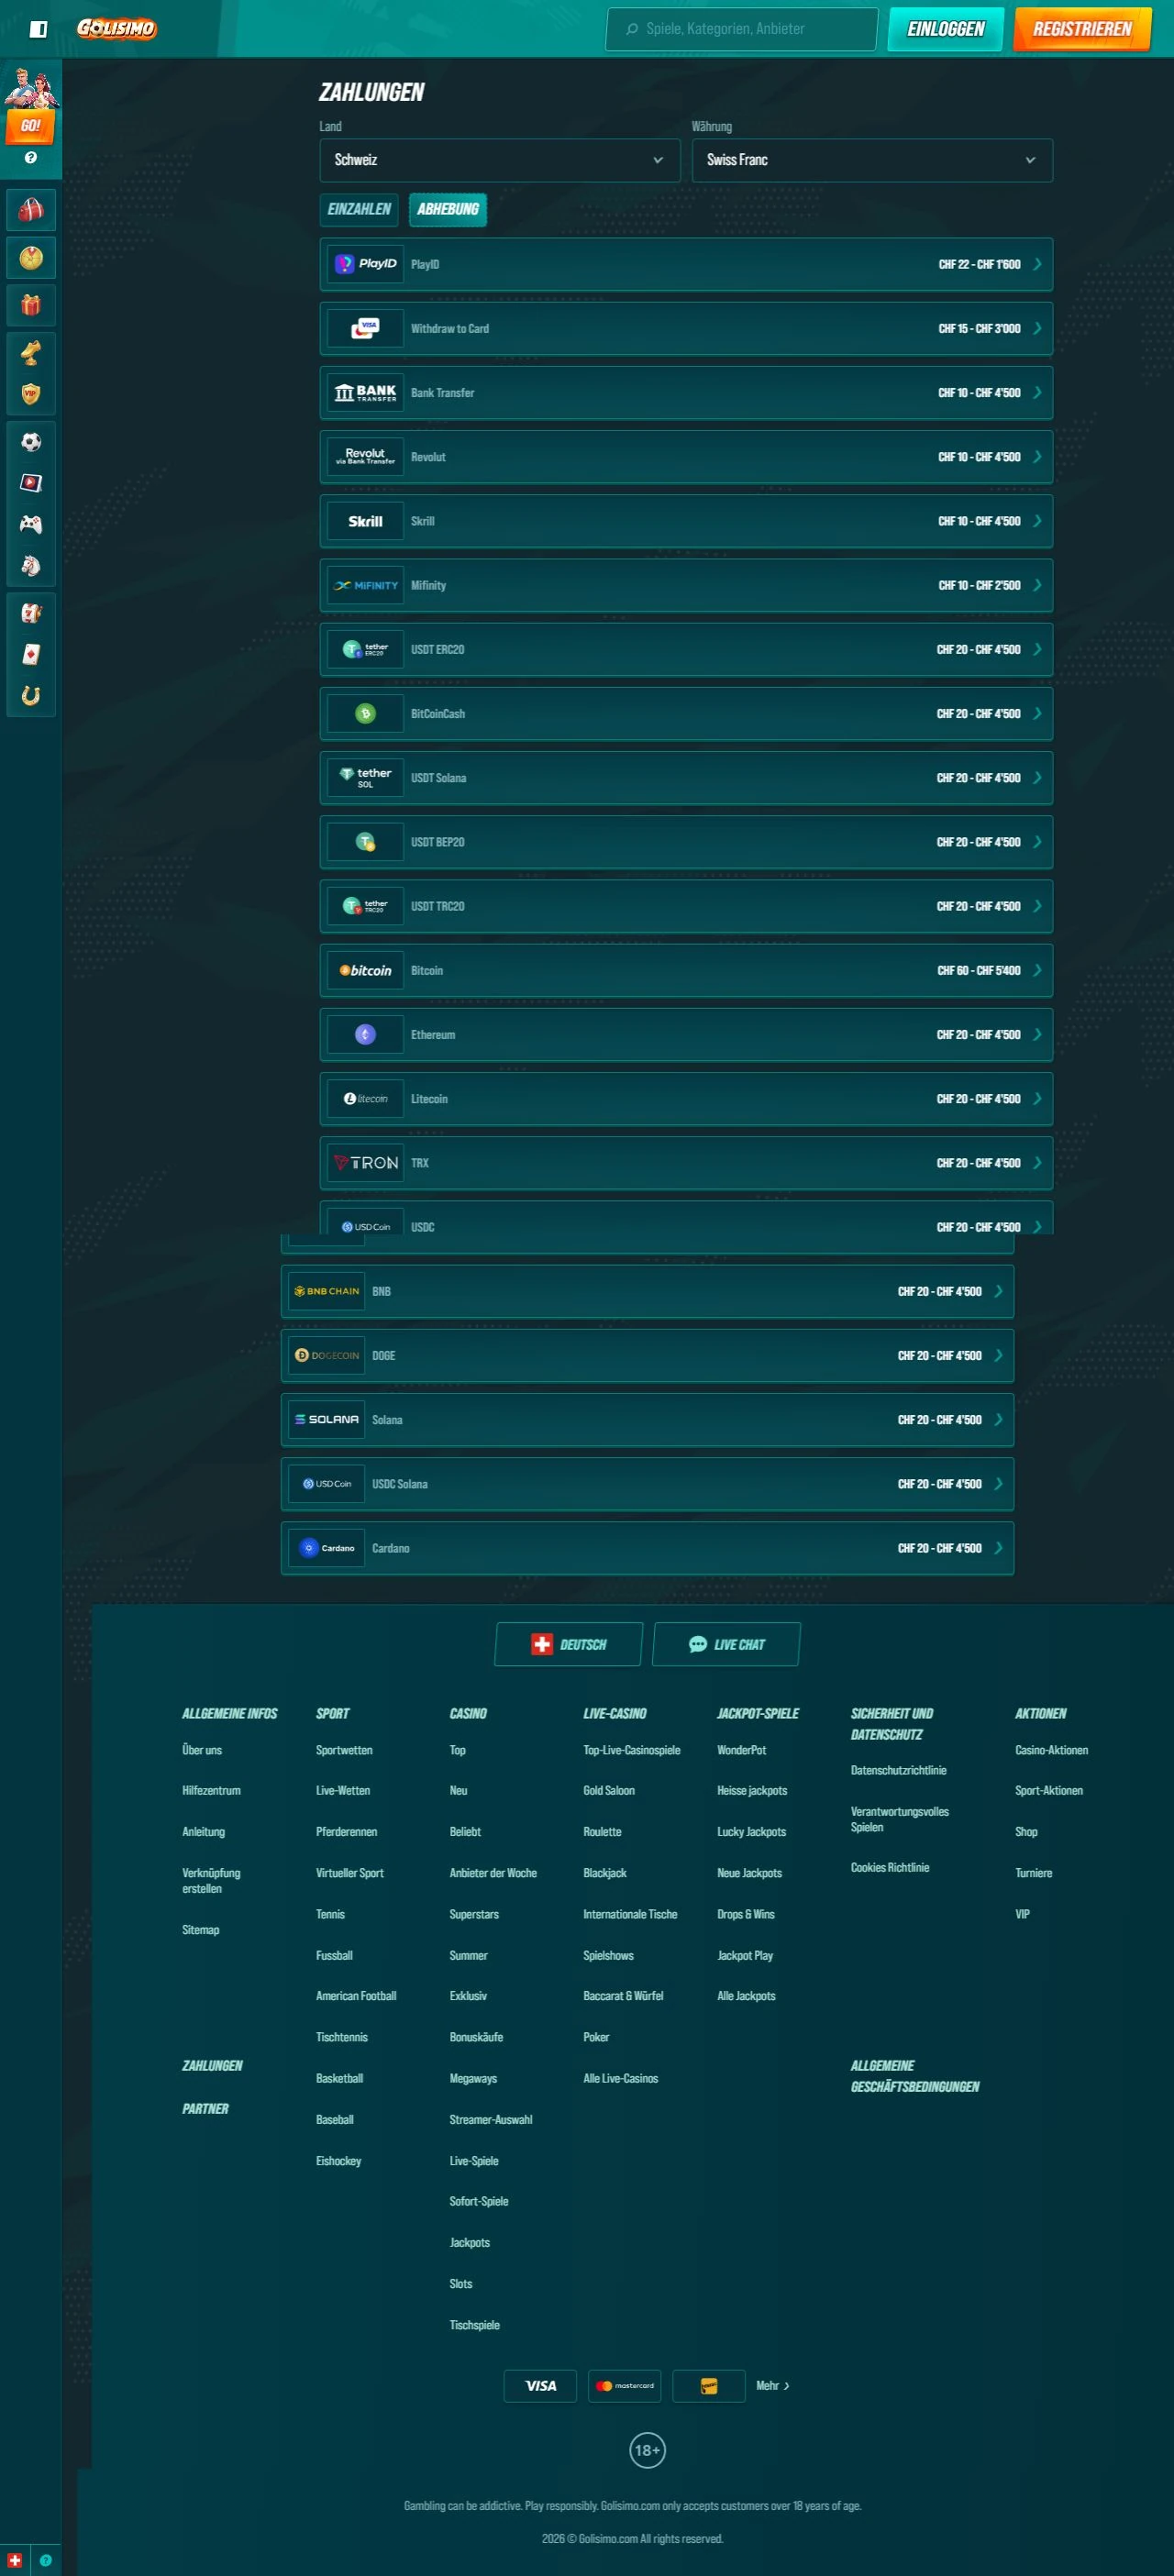1174x2576 pixels.
Task: Open the Währung dropdown showing Swiss Franc
Action: [x=872, y=160]
